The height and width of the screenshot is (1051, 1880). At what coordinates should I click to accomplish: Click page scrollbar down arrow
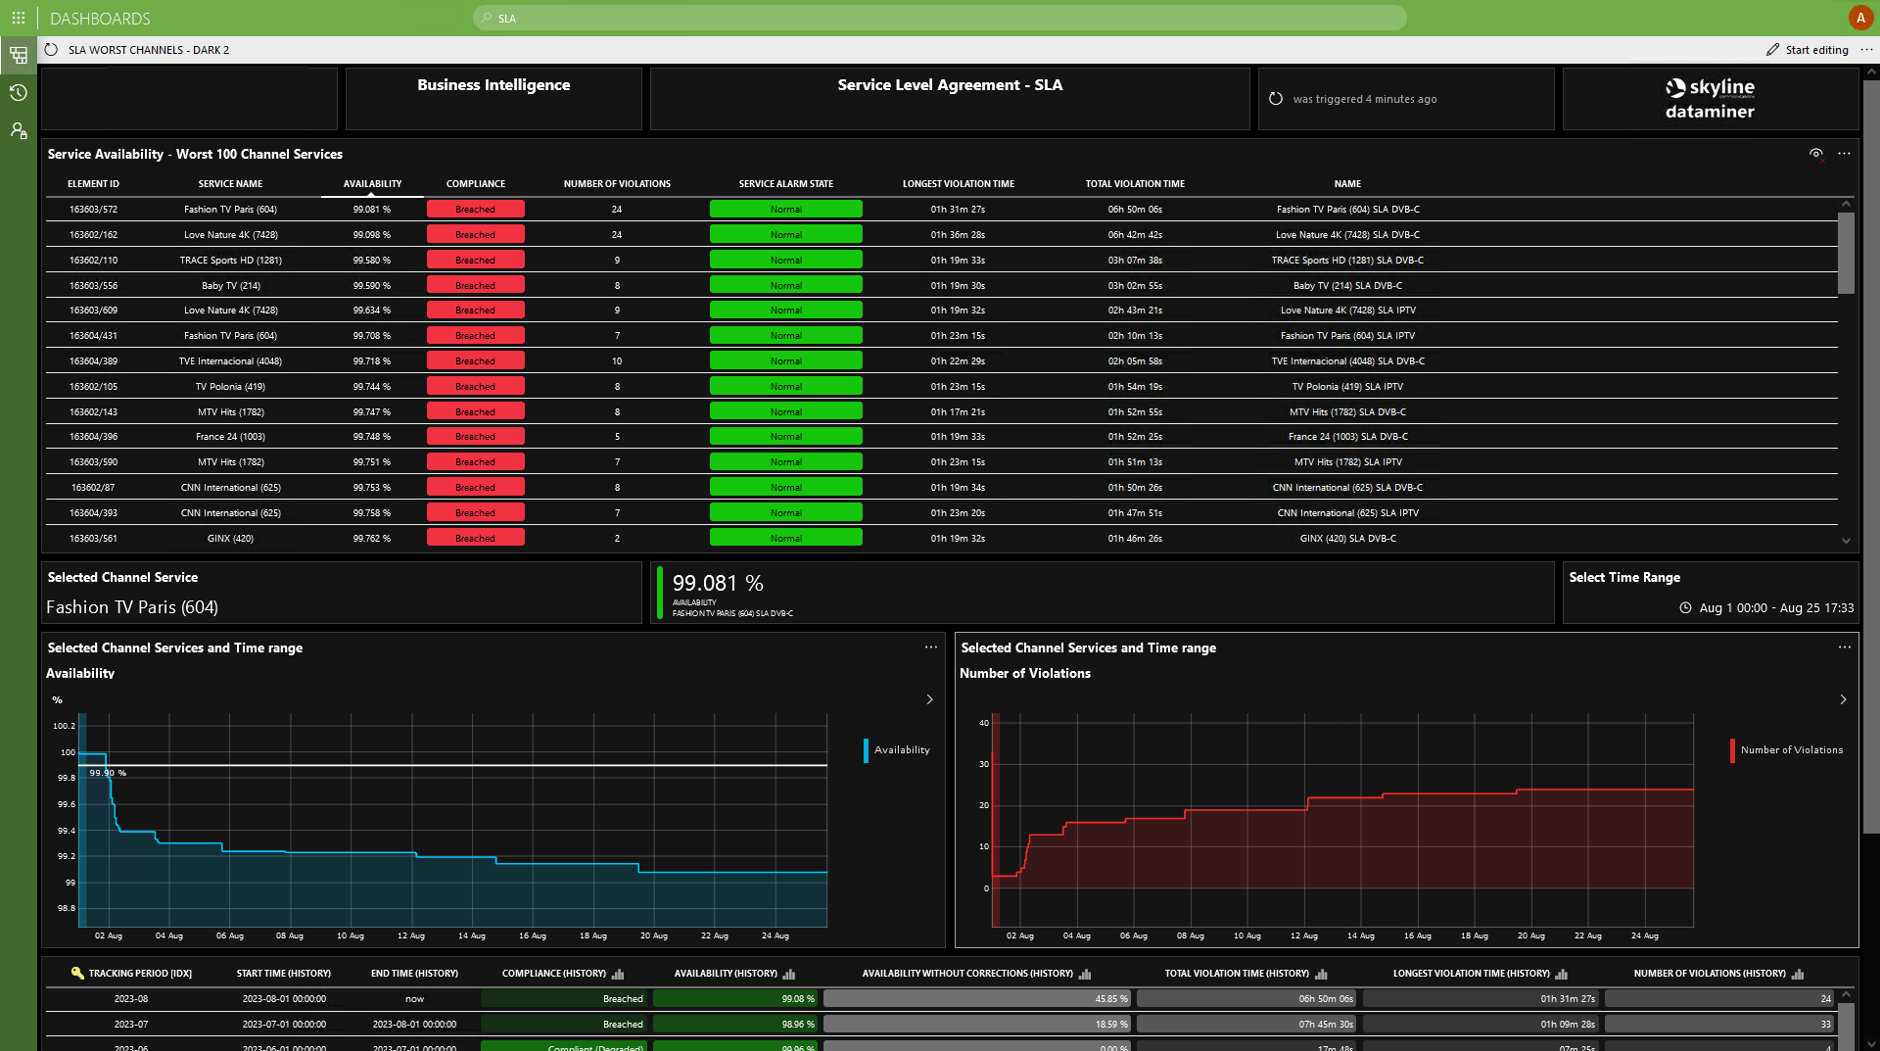tap(1871, 1043)
